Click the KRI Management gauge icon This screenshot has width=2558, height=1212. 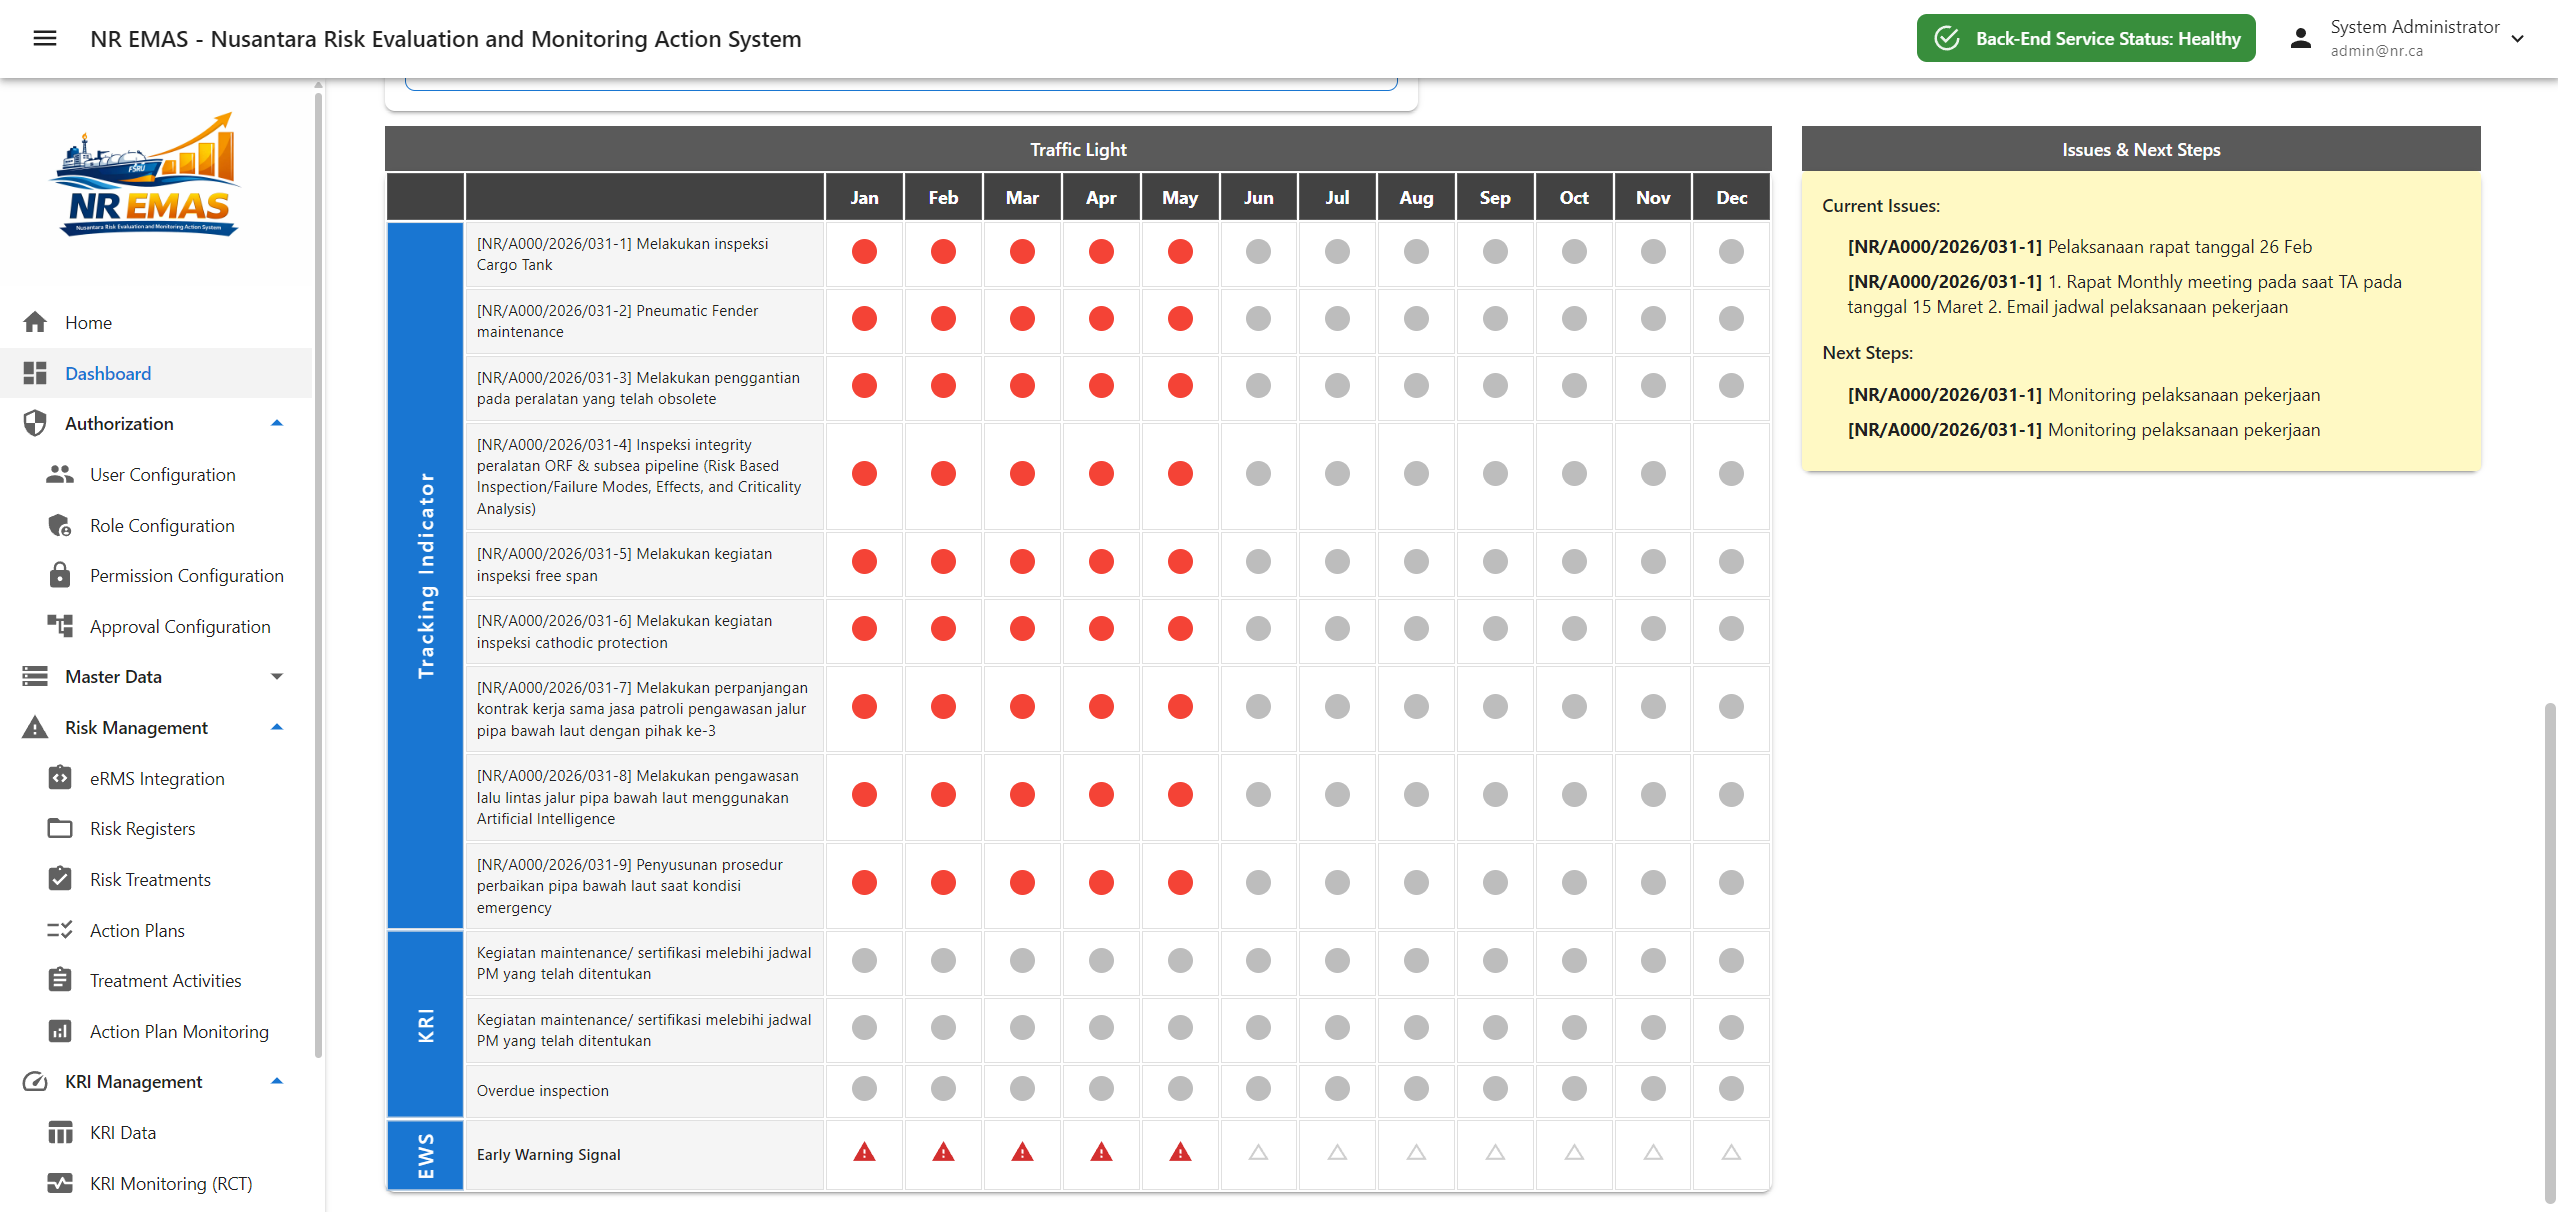pos(35,1081)
